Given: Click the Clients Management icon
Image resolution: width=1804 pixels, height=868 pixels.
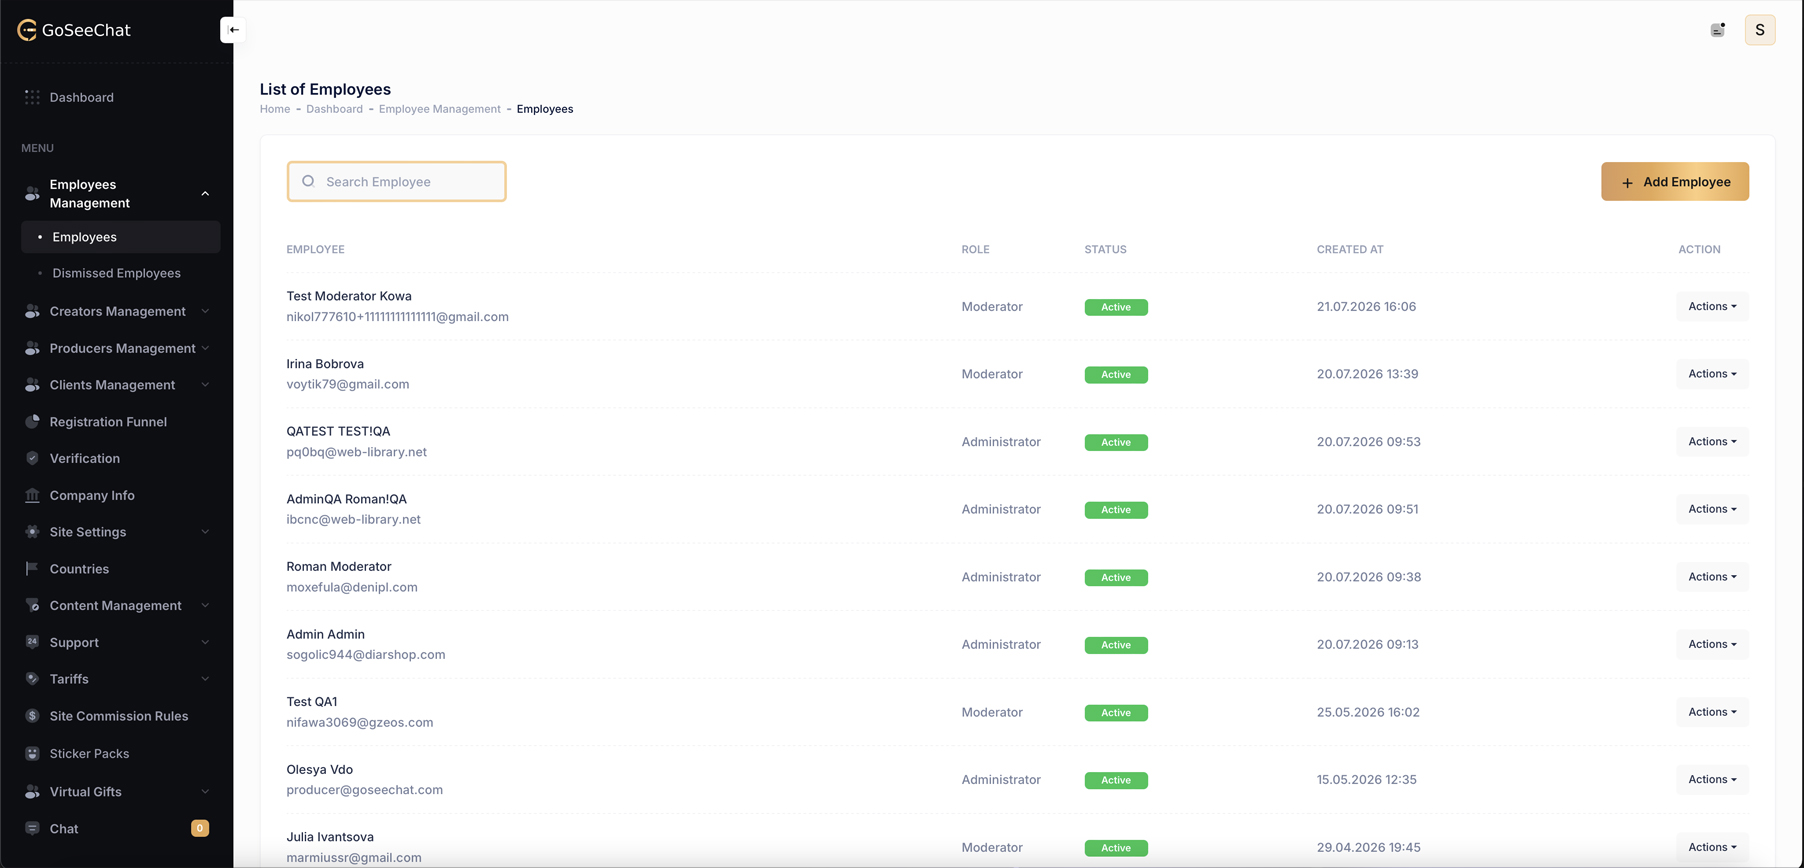Looking at the screenshot, I should 32,385.
